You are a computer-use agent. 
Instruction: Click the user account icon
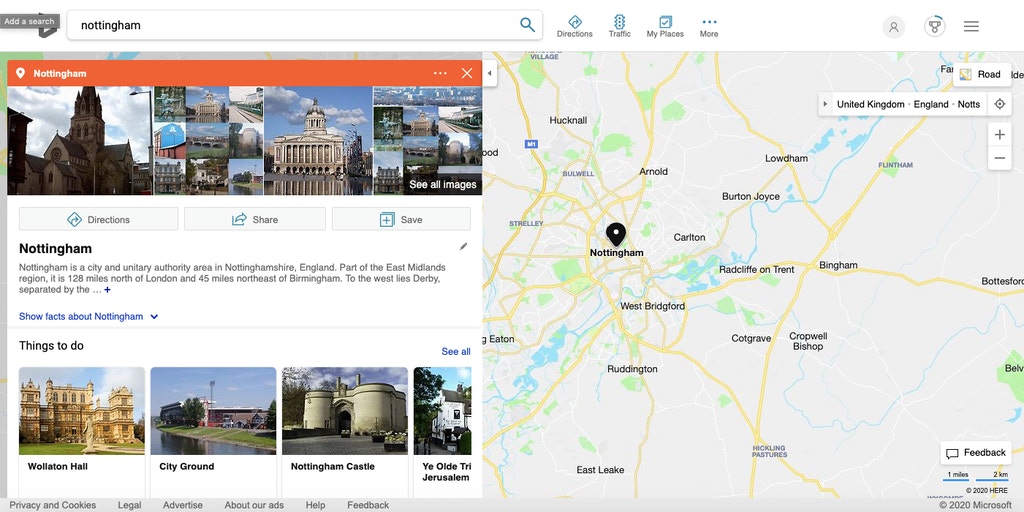[893, 27]
